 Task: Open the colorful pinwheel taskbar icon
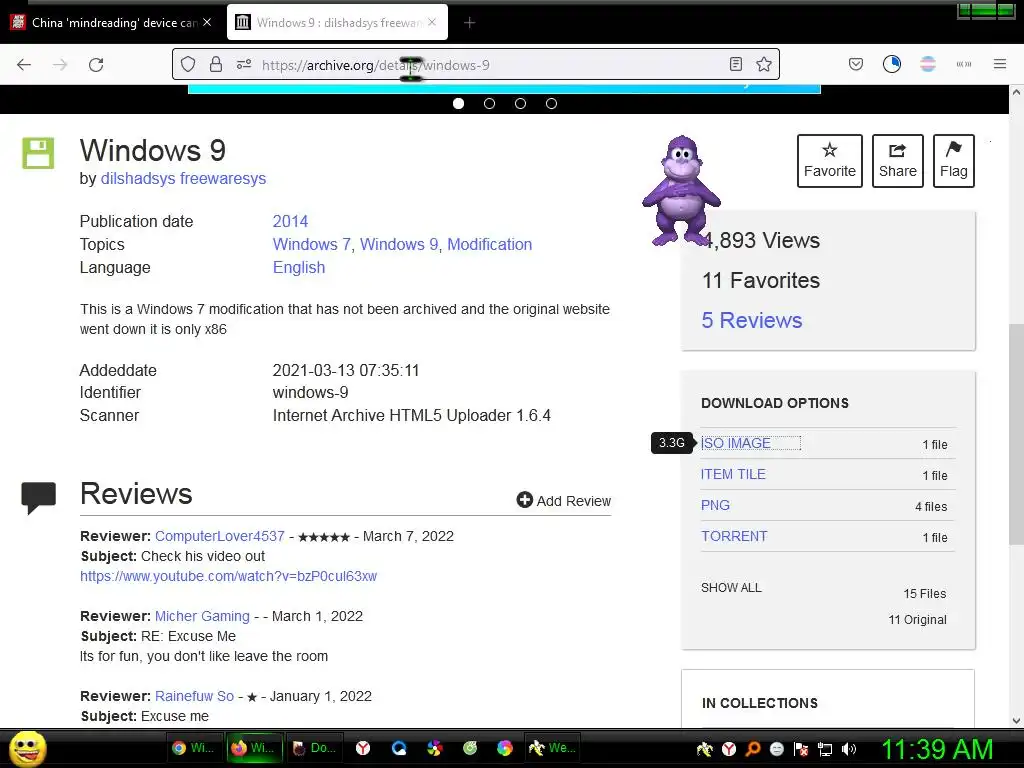[x=434, y=748]
